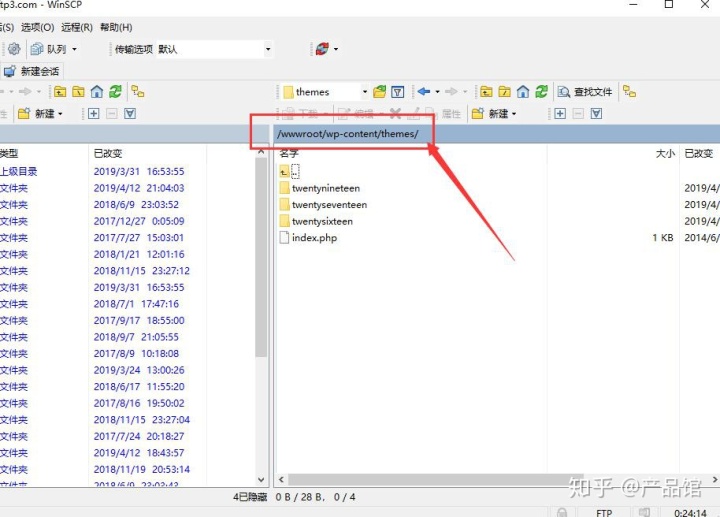The height and width of the screenshot is (517, 720).
Task: Expand the remote New (新建) dropdown arrow
Action: click(x=514, y=114)
